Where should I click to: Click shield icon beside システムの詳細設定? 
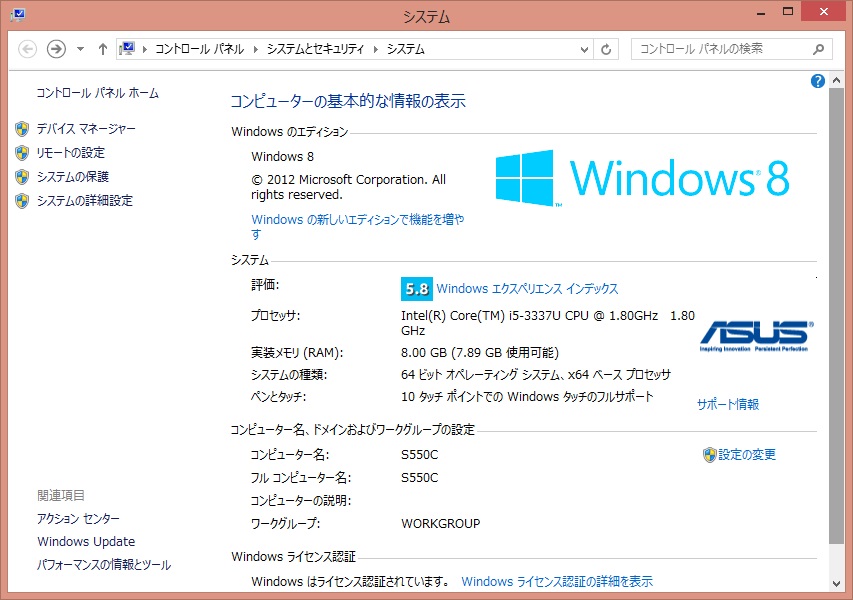[x=22, y=201]
